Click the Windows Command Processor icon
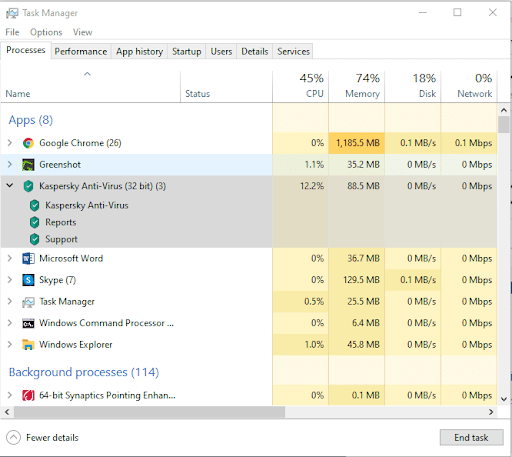512x457 pixels. [28, 323]
